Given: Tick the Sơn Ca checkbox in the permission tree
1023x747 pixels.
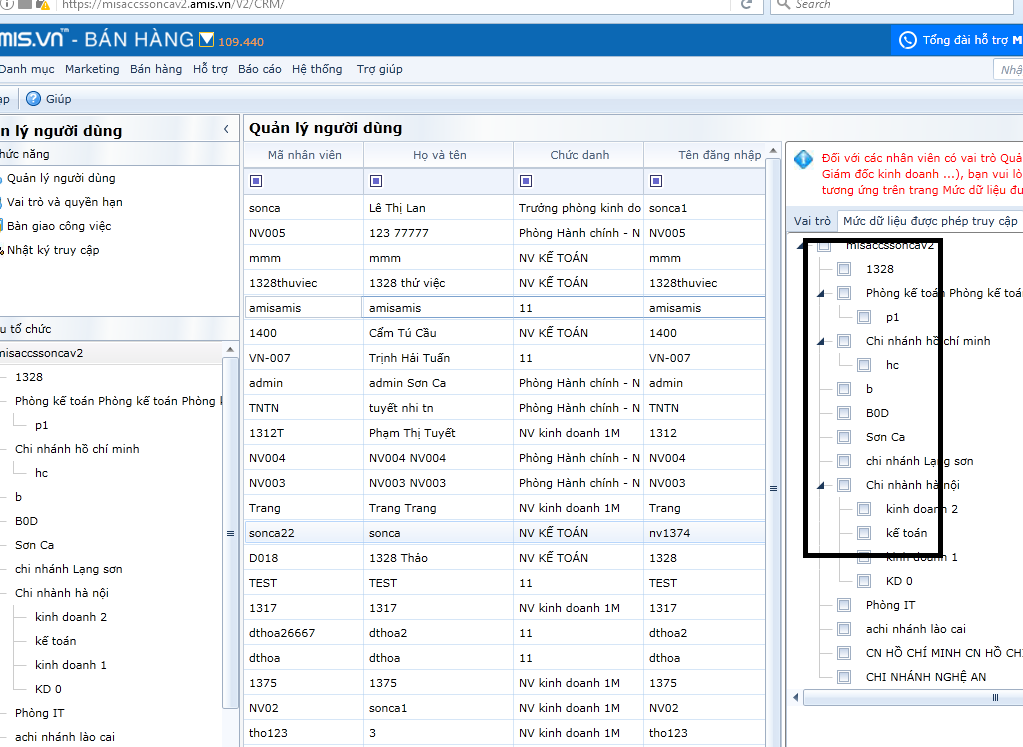Looking at the screenshot, I should pos(844,437).
